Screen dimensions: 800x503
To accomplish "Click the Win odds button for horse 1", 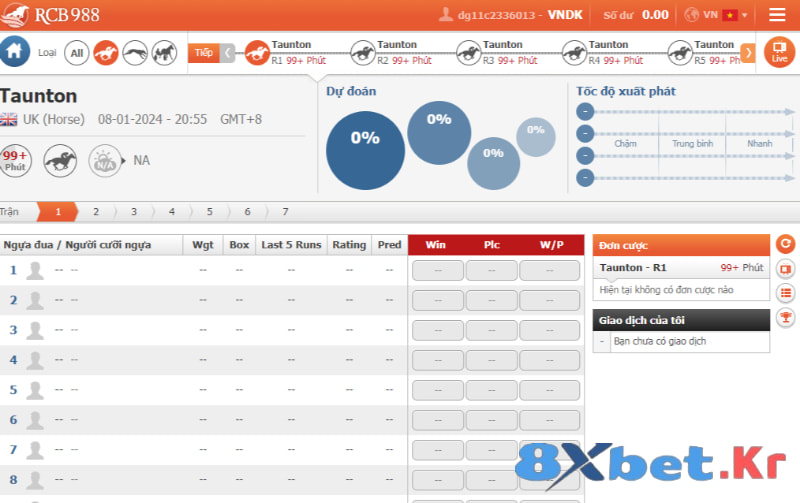I will tap(437, 270).
